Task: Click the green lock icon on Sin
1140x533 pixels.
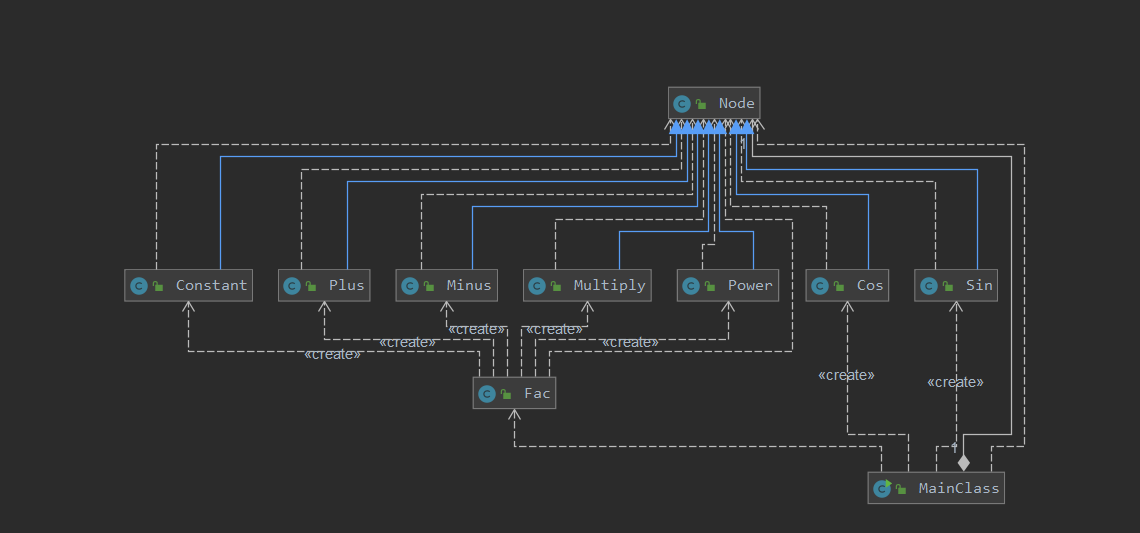Action: [x=947, y=286]
